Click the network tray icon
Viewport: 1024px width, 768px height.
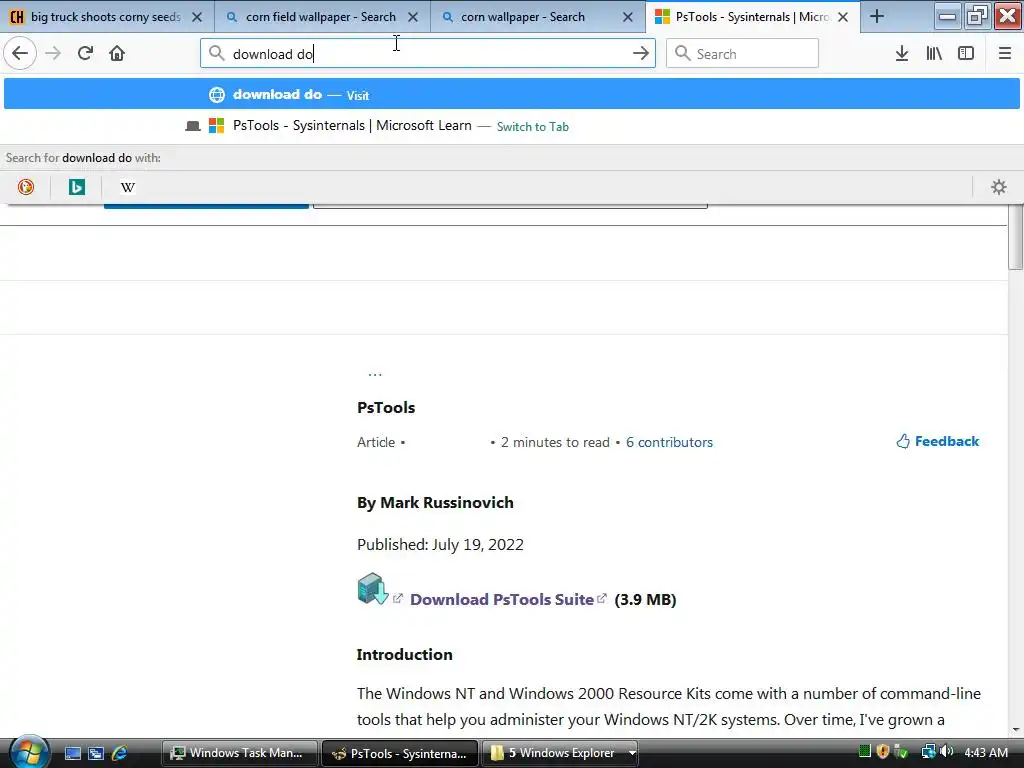click(928, 752)
